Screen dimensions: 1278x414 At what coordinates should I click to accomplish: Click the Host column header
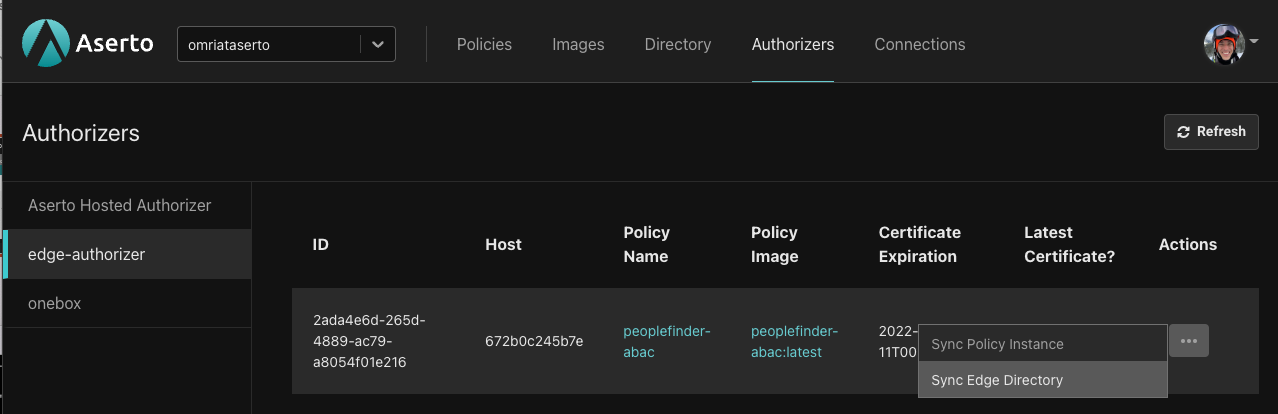(x=503, y=244)
